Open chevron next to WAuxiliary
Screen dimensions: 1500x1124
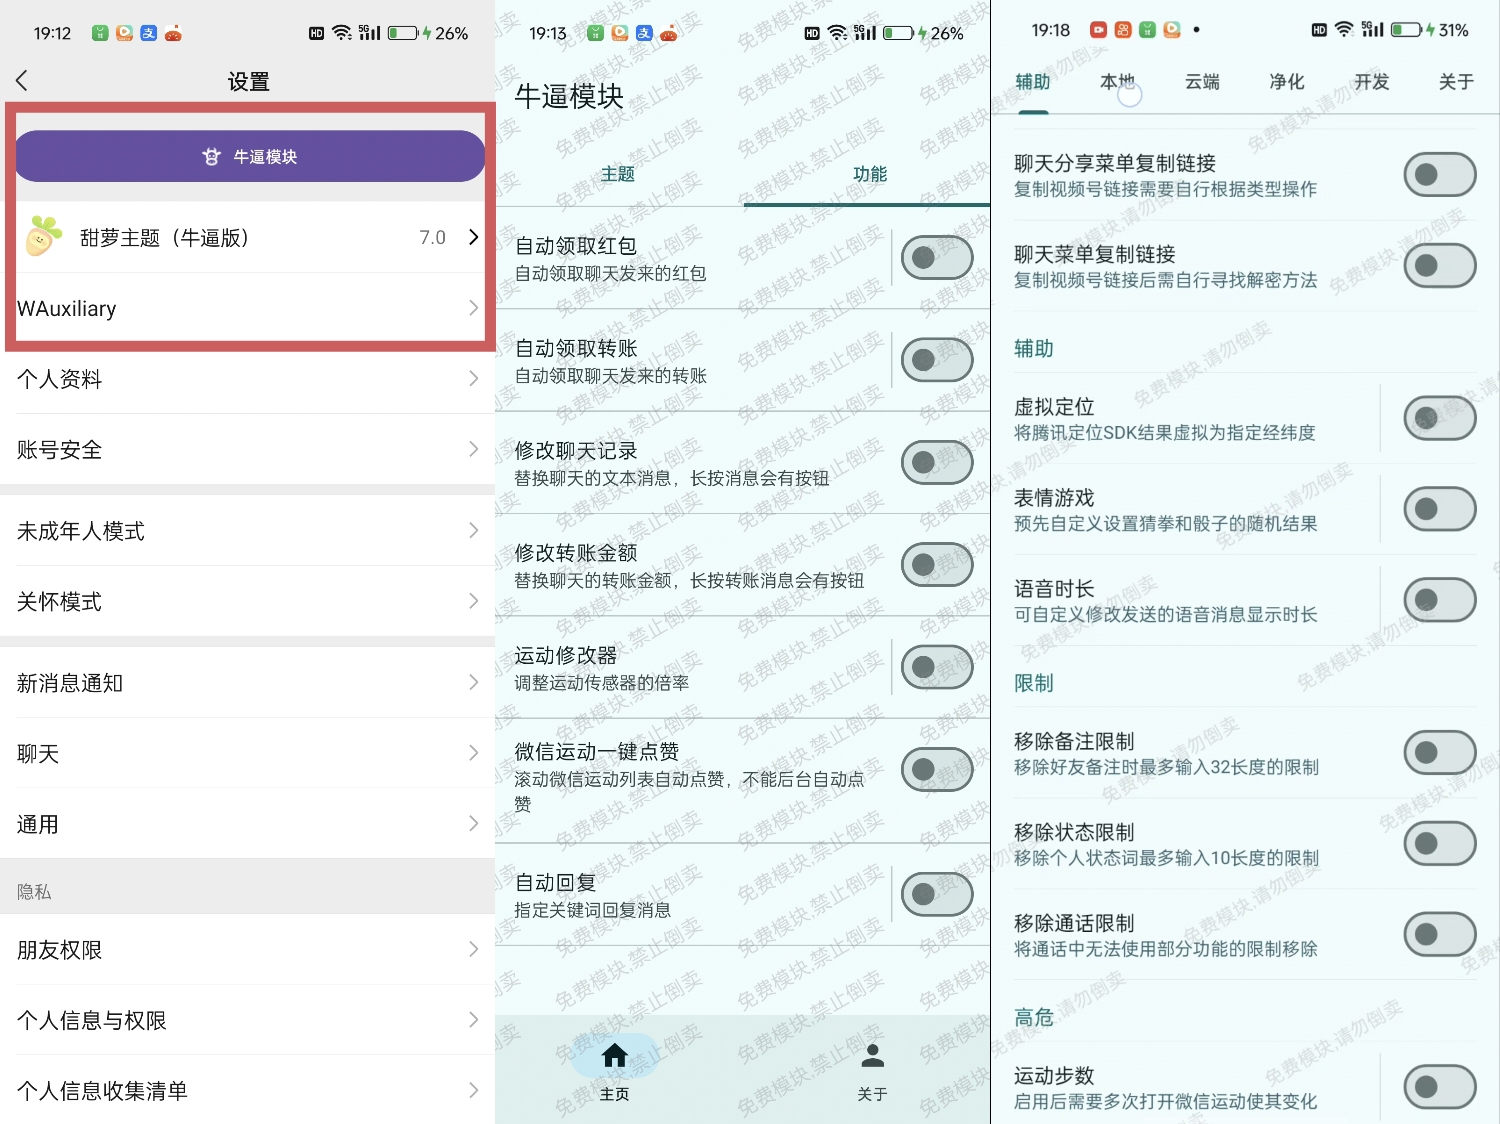[474, 308]
